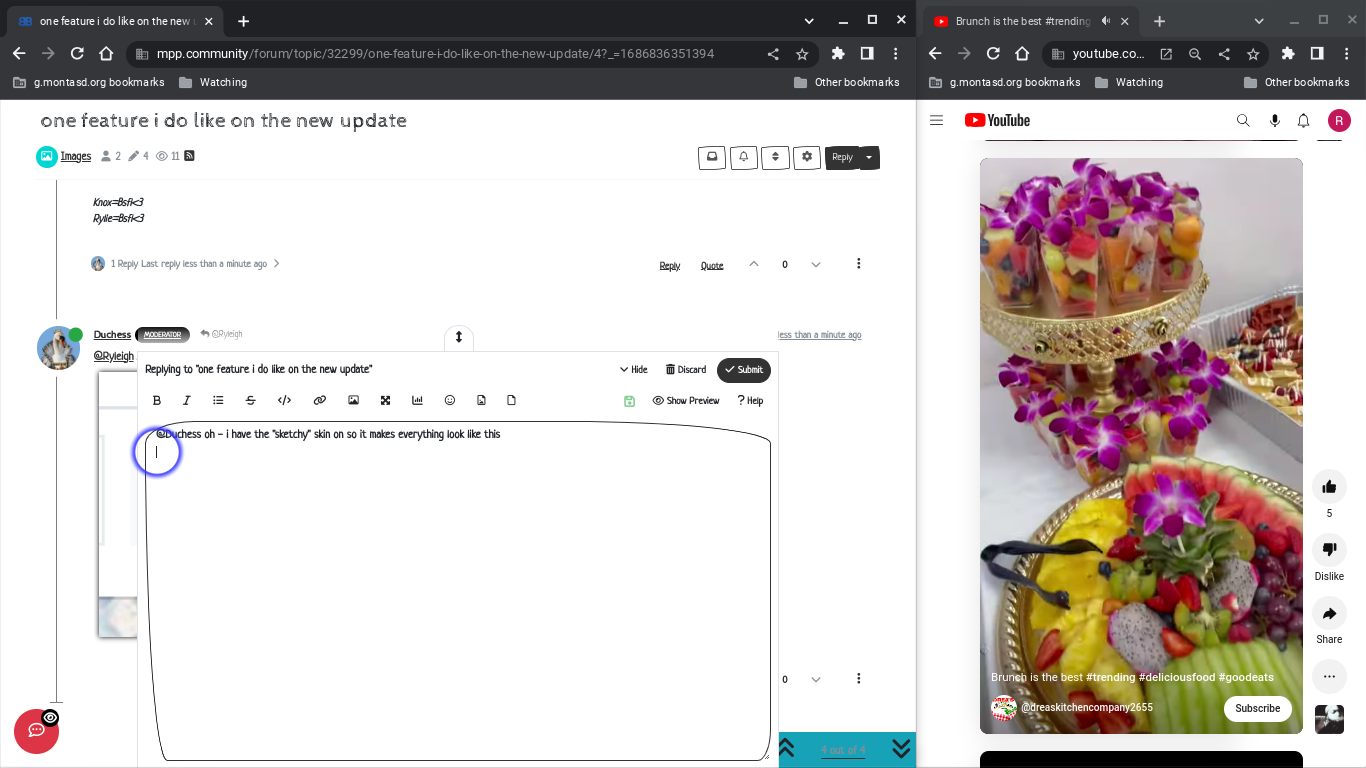
Task: Click the forum topic tools gear icon
Action: (807, 157)
